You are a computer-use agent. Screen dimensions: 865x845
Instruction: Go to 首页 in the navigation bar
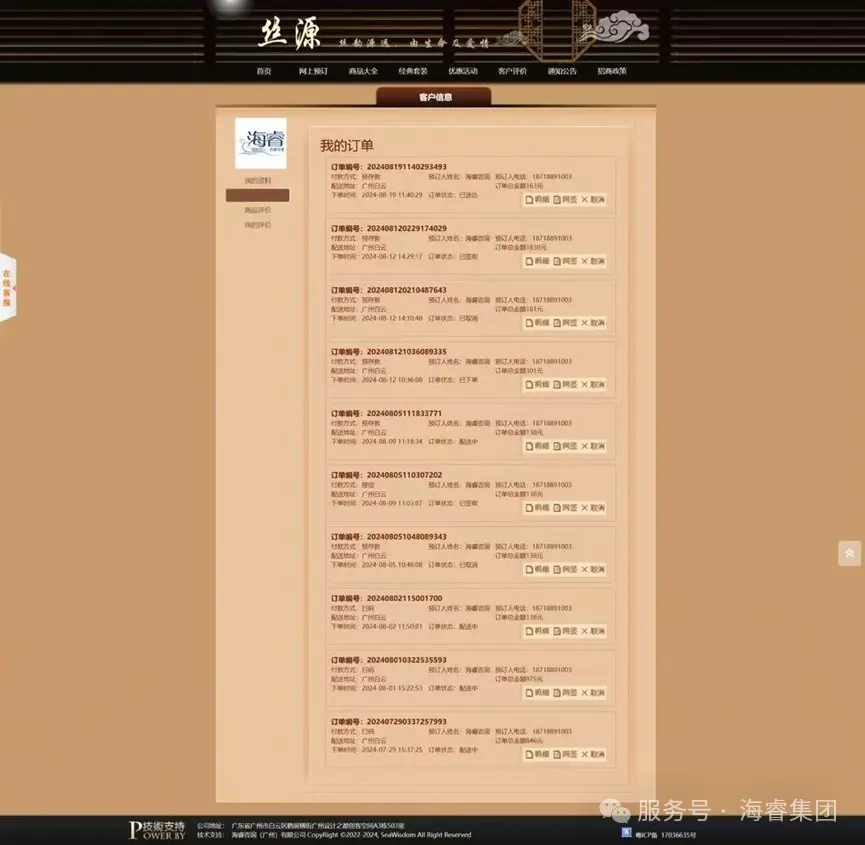click(264, 71)
